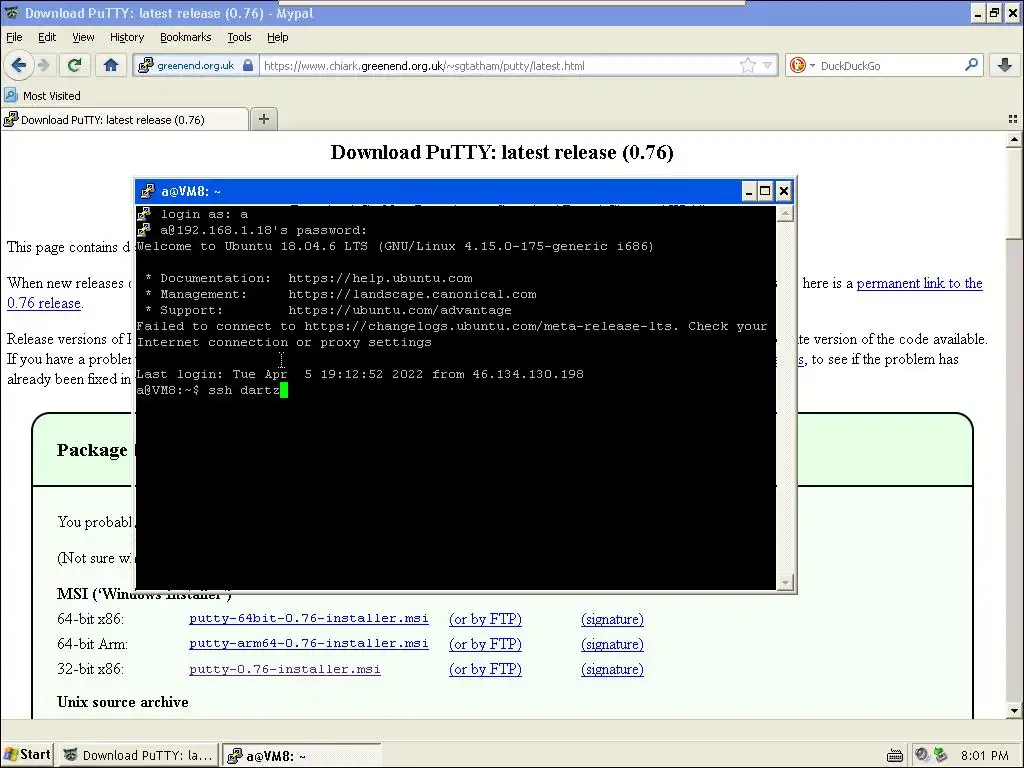1024x768 pixels.
Task: Open signature link for 64-bit x86
Action: click(612, 619)
